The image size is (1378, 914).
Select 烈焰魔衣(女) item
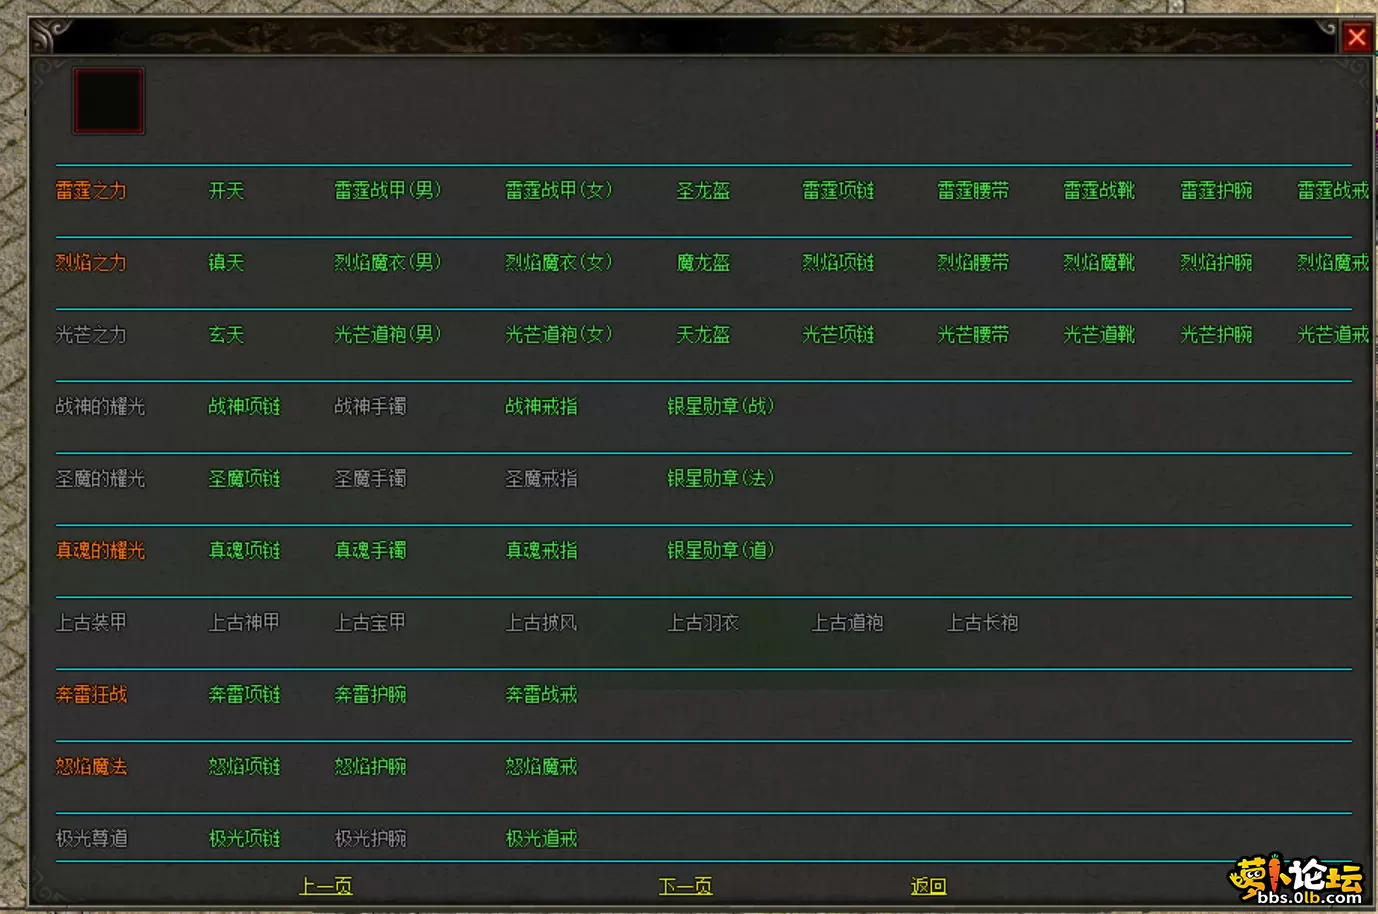coord(559,262)
